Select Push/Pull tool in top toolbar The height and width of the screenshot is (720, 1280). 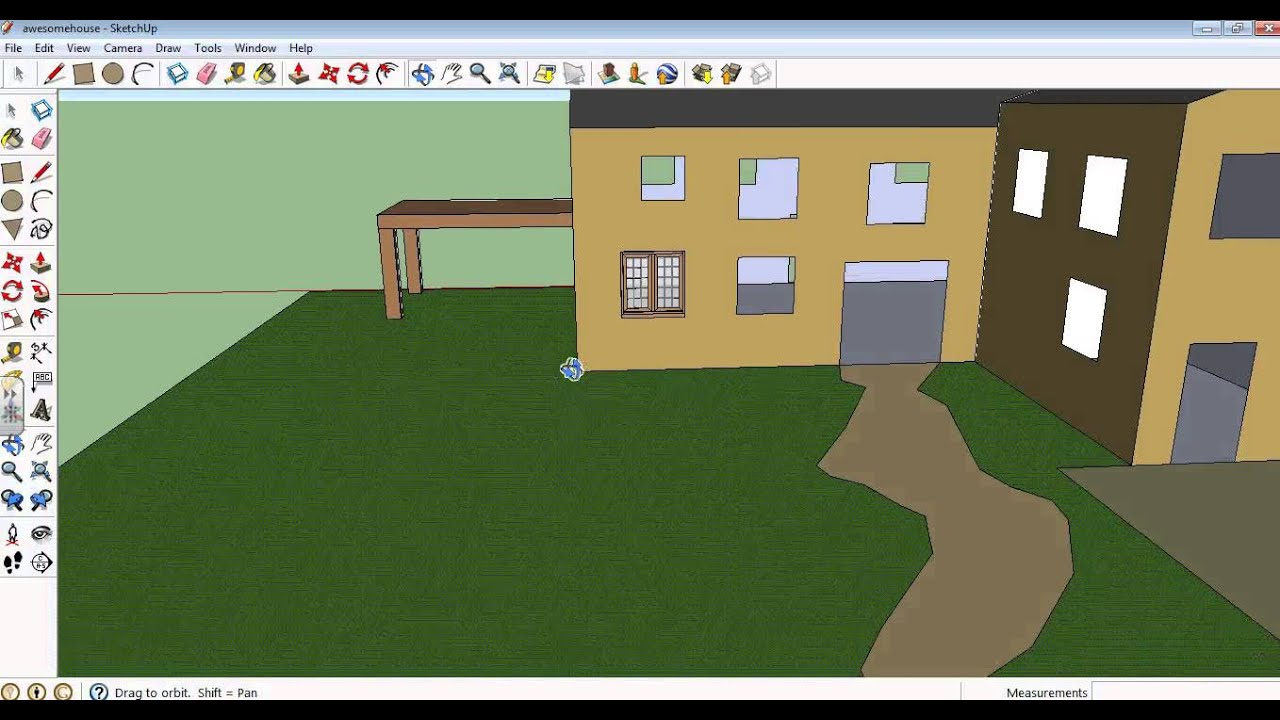[299, 74]
